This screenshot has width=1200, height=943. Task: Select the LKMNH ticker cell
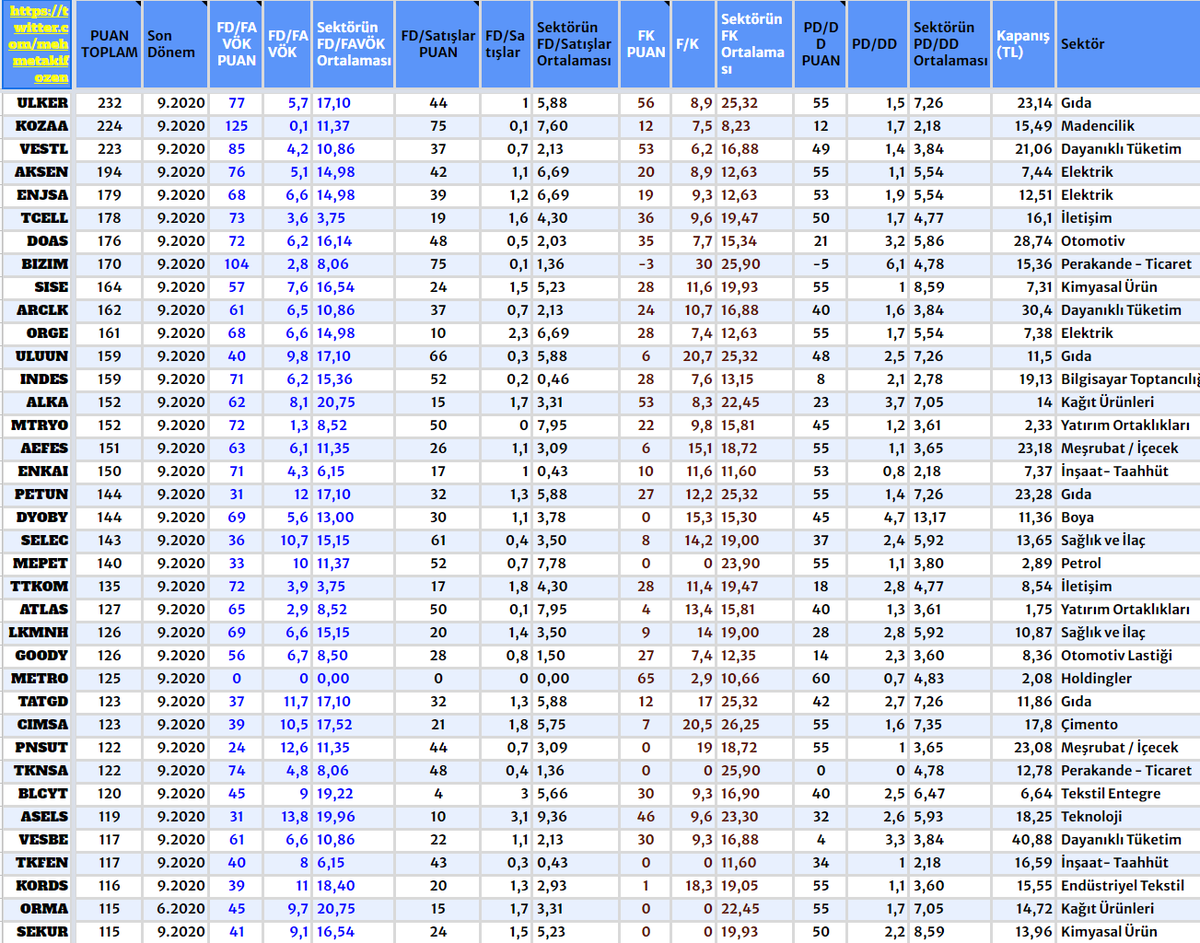pos(38,632)
